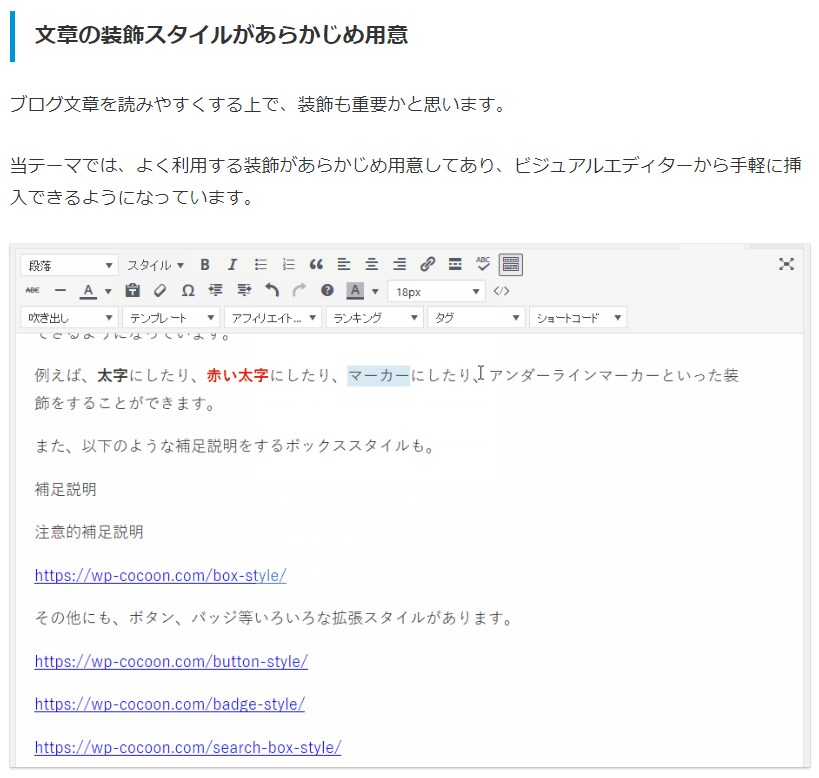The height and width of the screenshot is (778, 819).
Task: Toggle the toolbar toggle (kitchen sink) button
Action: tap(511, 265)
